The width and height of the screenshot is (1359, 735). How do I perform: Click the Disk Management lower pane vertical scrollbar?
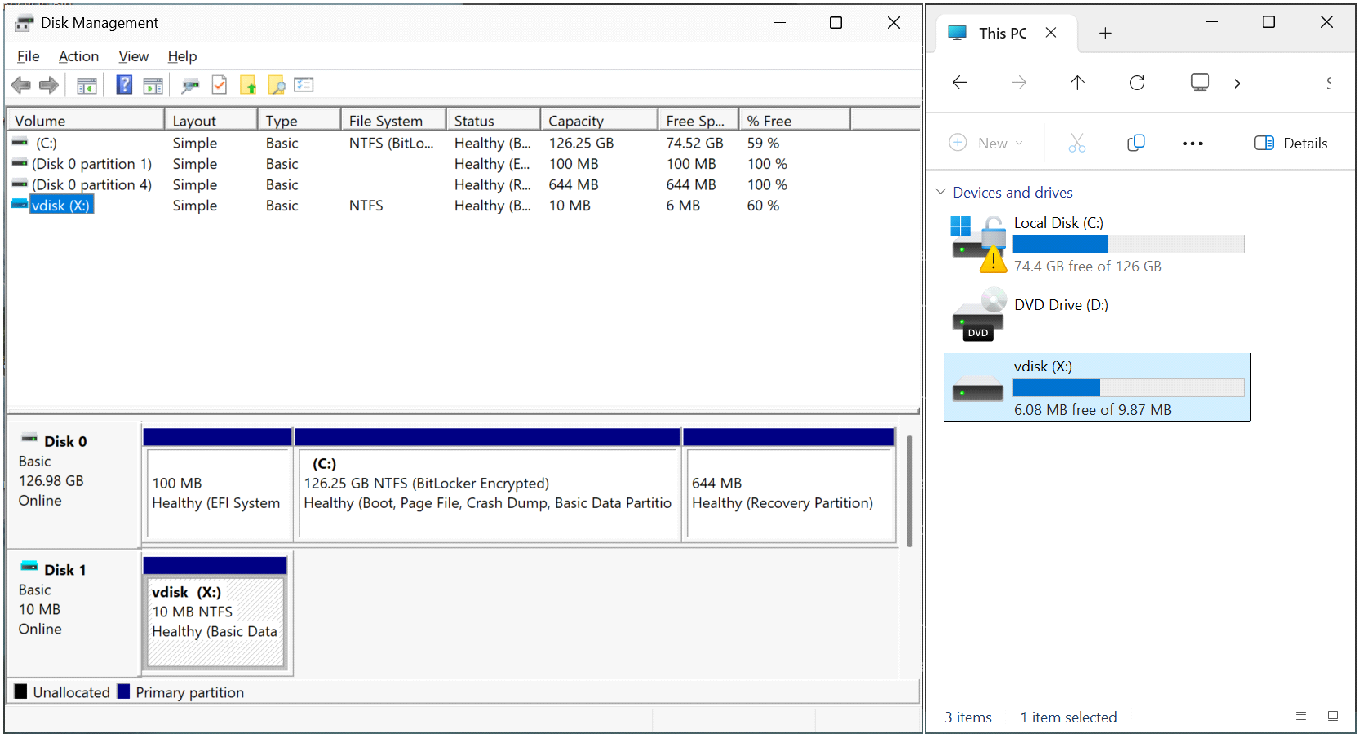[x=909, y=490]
